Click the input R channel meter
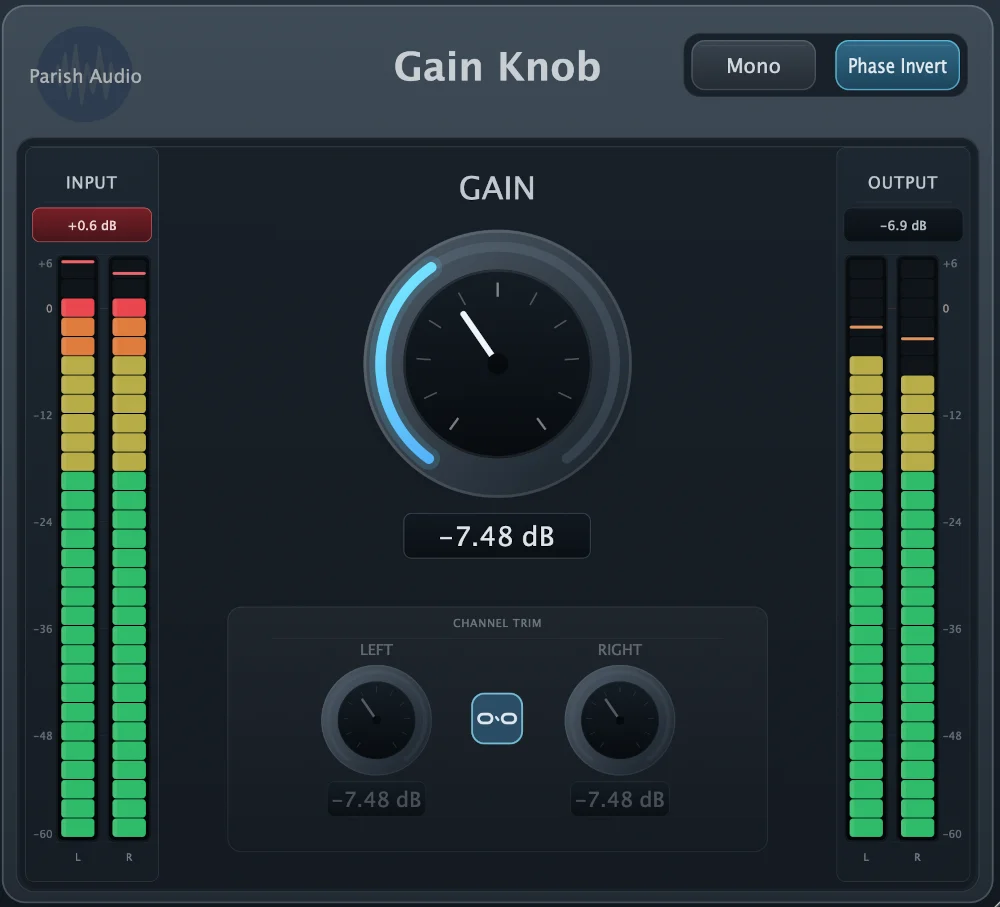Viewport: 1000px width, 907px height. tap(129, 549)
